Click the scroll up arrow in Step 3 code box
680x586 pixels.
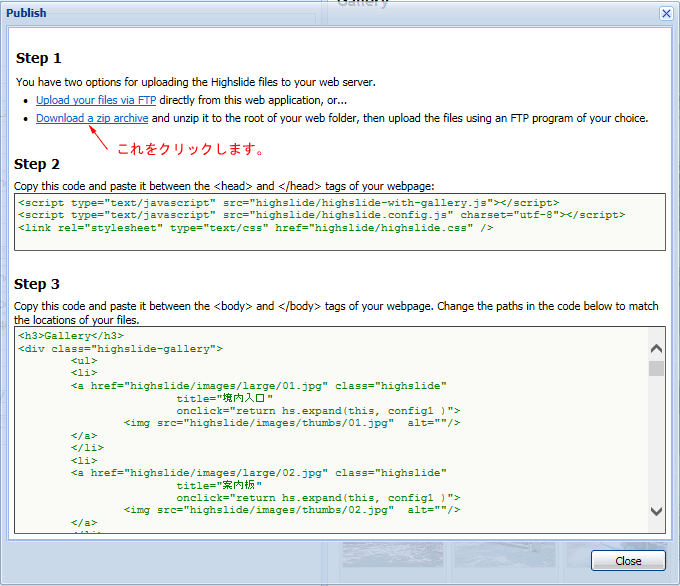click(x=657, y=348)
